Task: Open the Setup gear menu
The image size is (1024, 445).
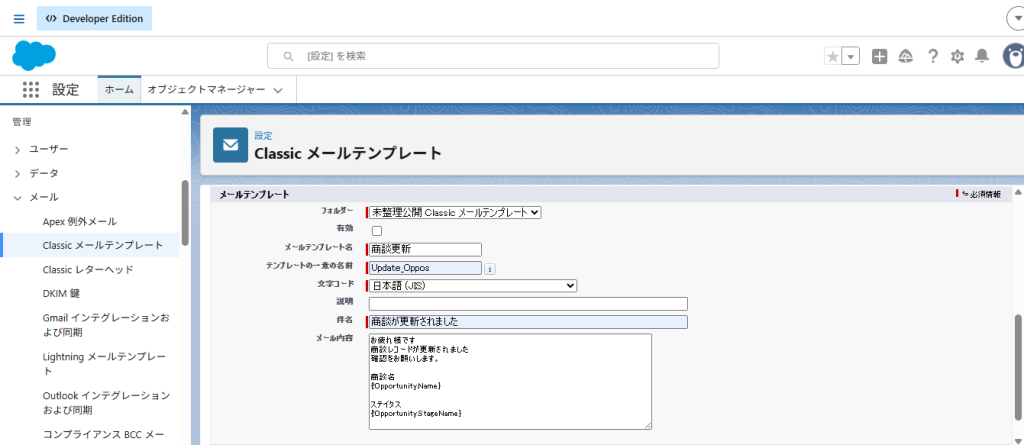Action: tap(957, 57)
